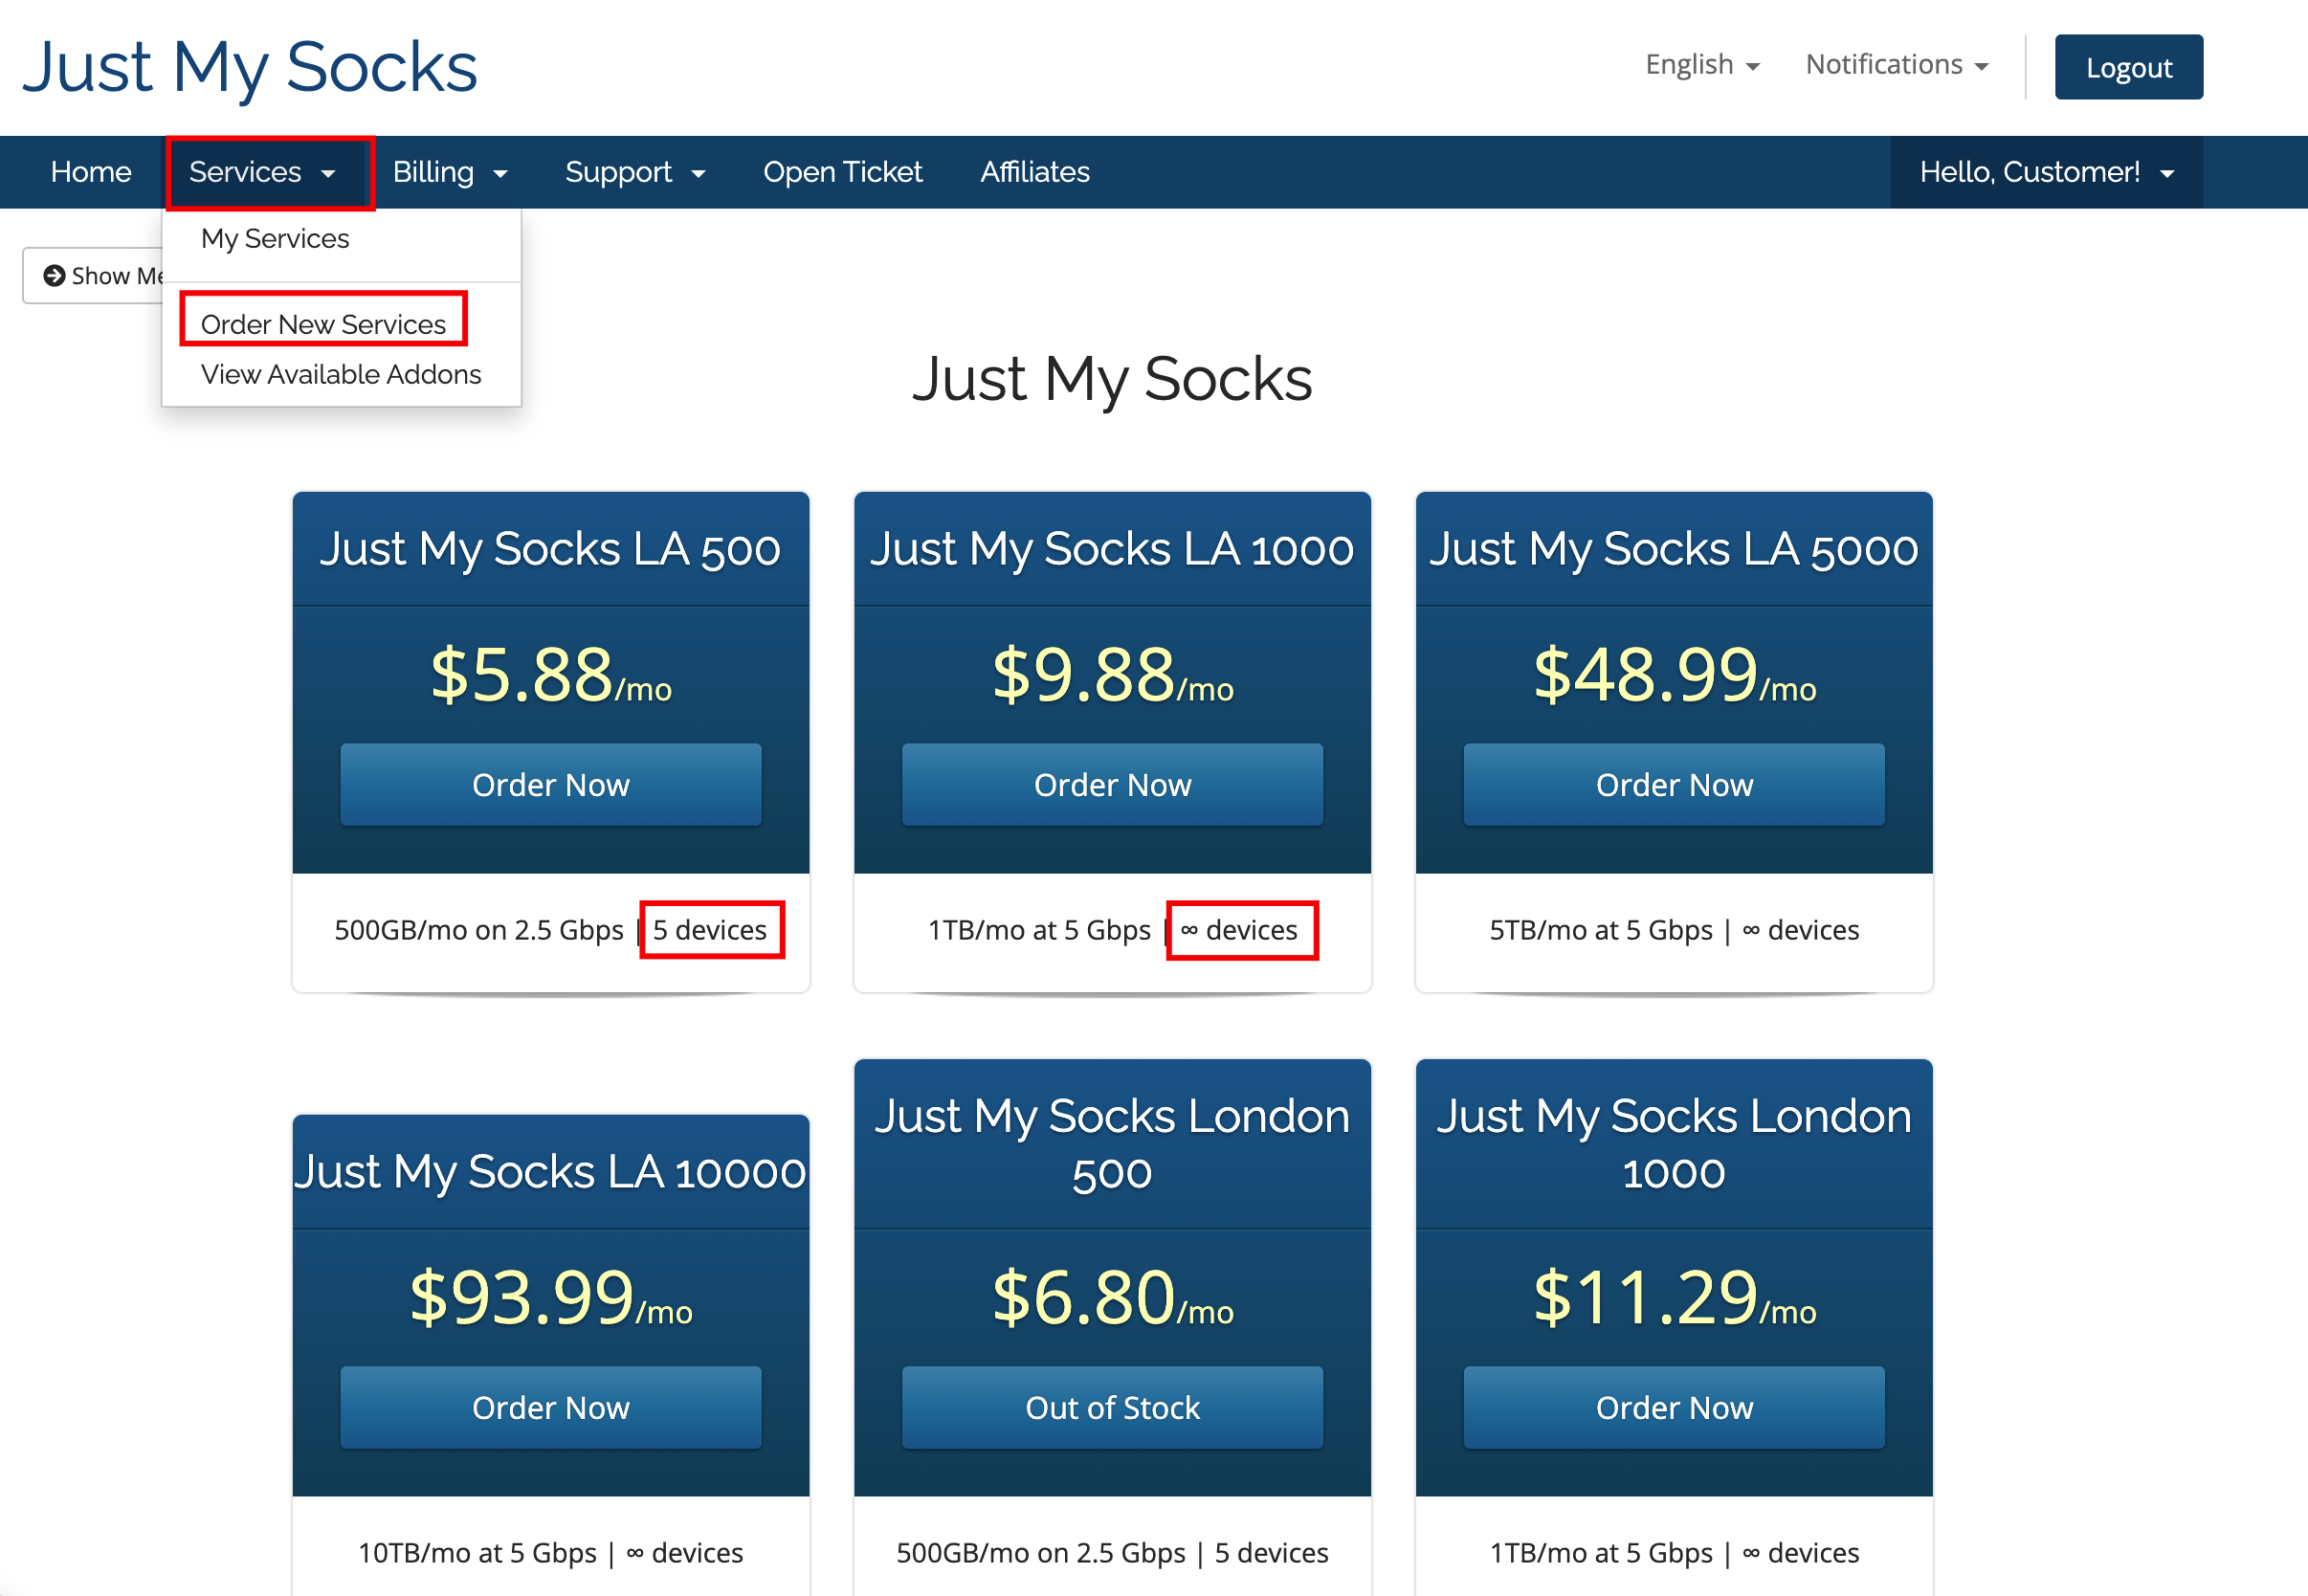Open the Affiliates page
This screenshot has width=2308, height=1596.
pos(1035,172)
